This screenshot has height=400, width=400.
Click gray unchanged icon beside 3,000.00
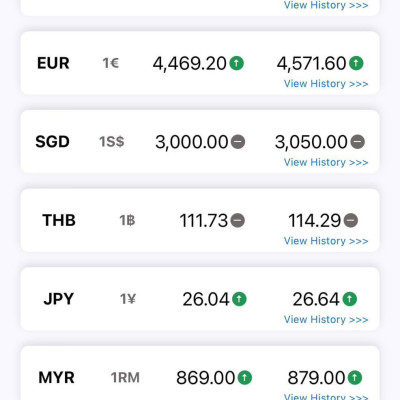click(238, 142)
